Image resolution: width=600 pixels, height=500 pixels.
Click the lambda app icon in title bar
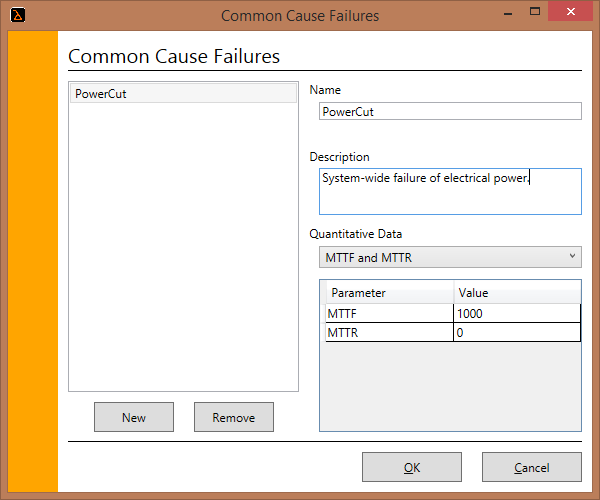18,15
